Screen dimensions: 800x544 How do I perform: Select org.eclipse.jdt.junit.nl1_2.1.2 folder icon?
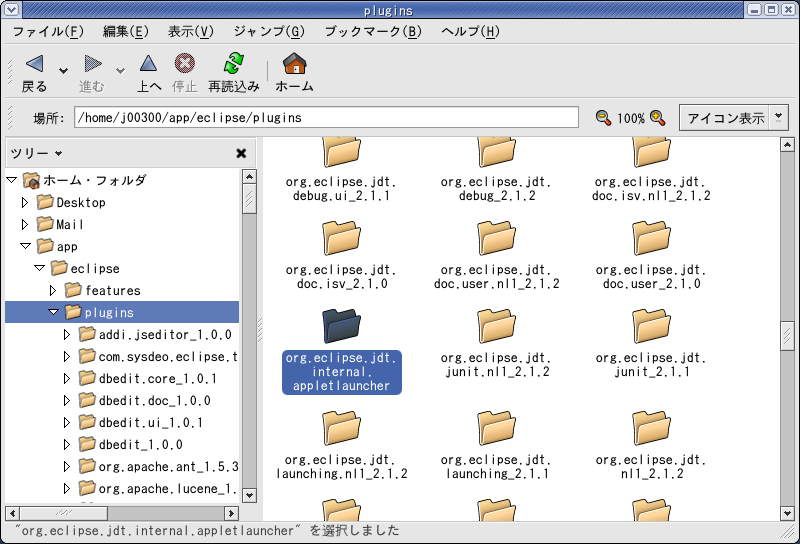point(496,326)
